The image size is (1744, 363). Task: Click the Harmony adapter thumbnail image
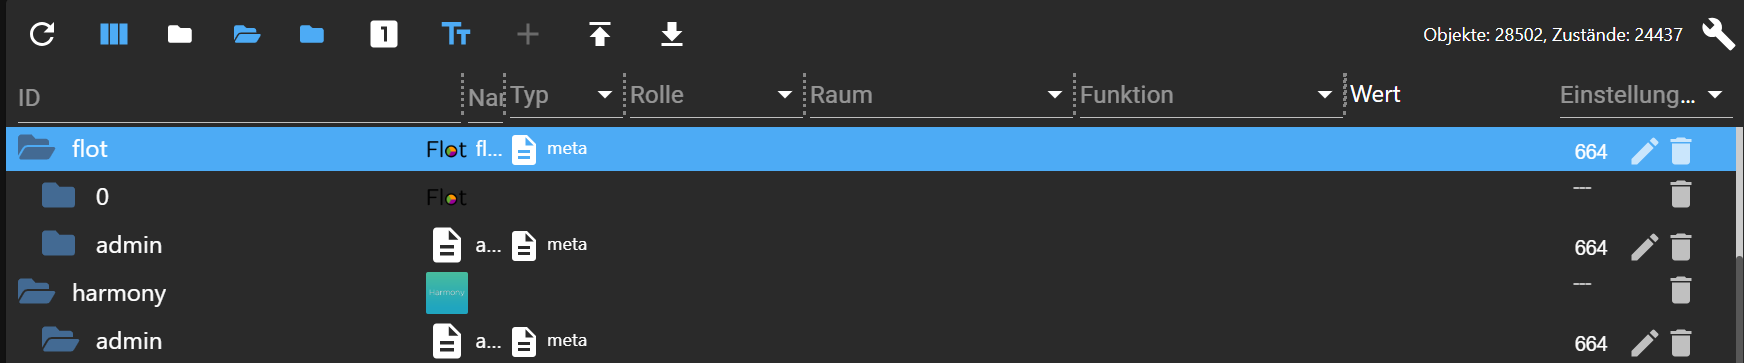pyautogui.click(x=447, y=293)
